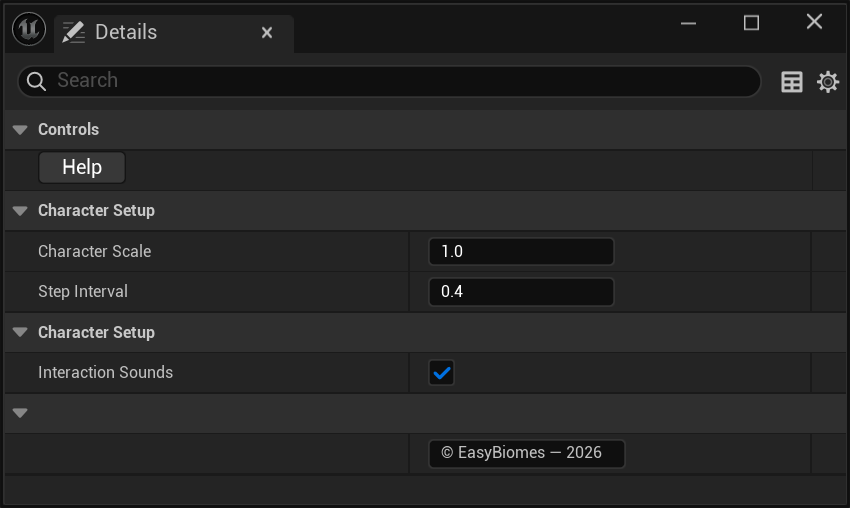Uncheck the Interaction Sounds checkbox
This screenshot has width=850, height=508.
click(x=441, y=373)
